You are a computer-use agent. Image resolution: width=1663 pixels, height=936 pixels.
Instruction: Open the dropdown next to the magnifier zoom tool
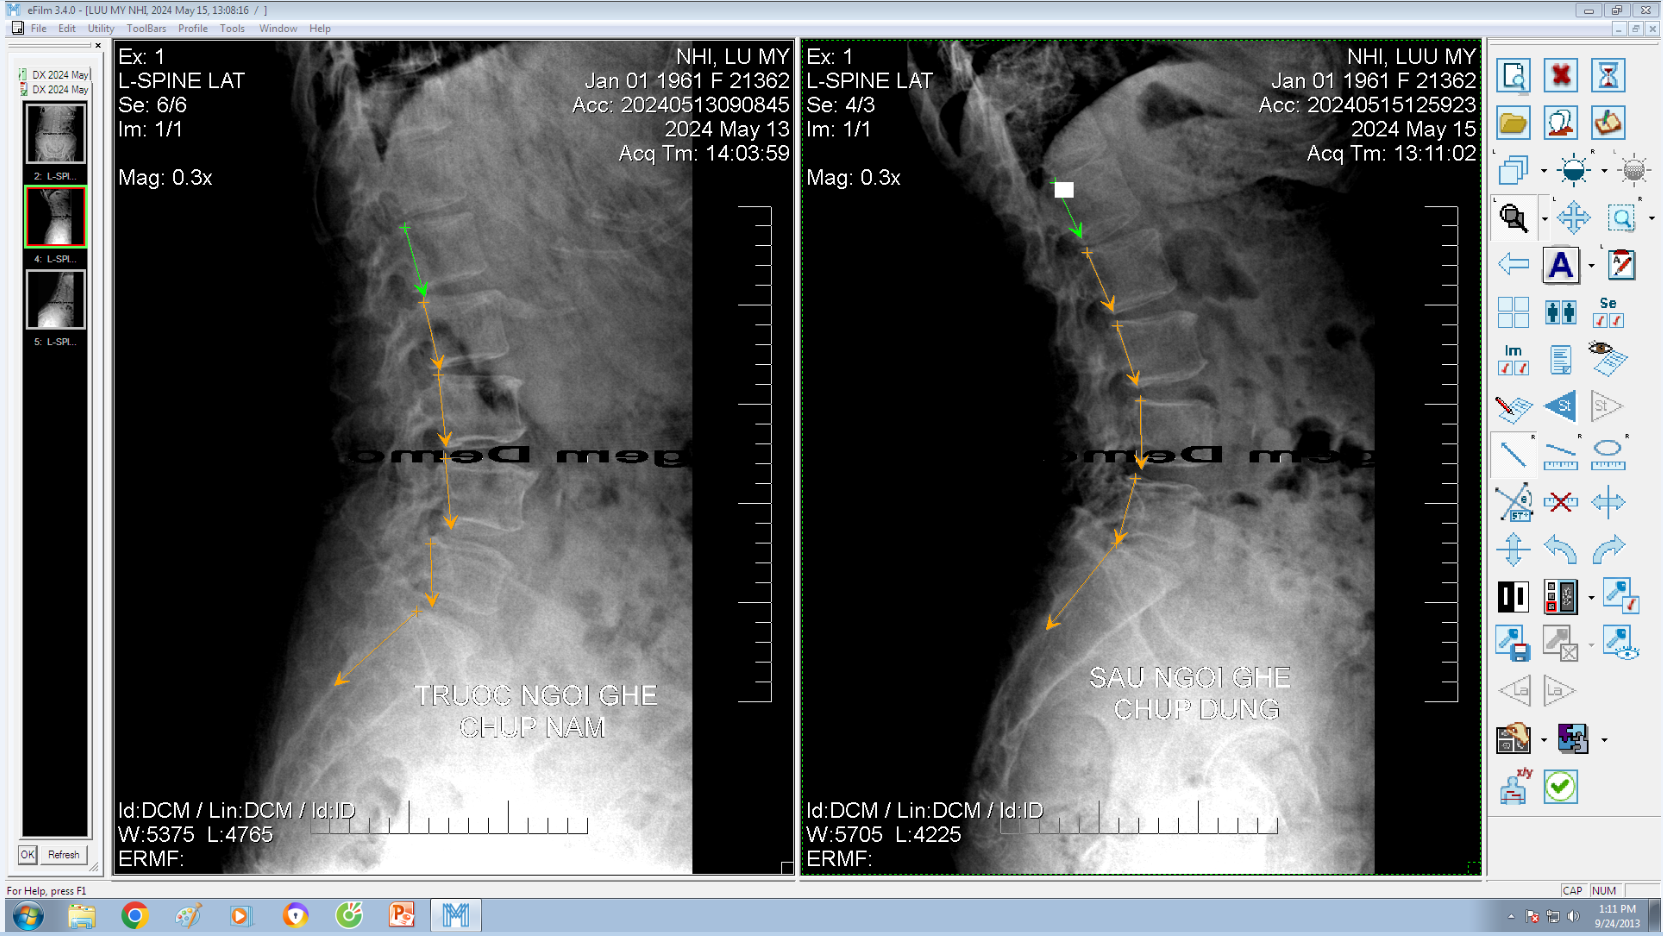(x=1544, y=218)
